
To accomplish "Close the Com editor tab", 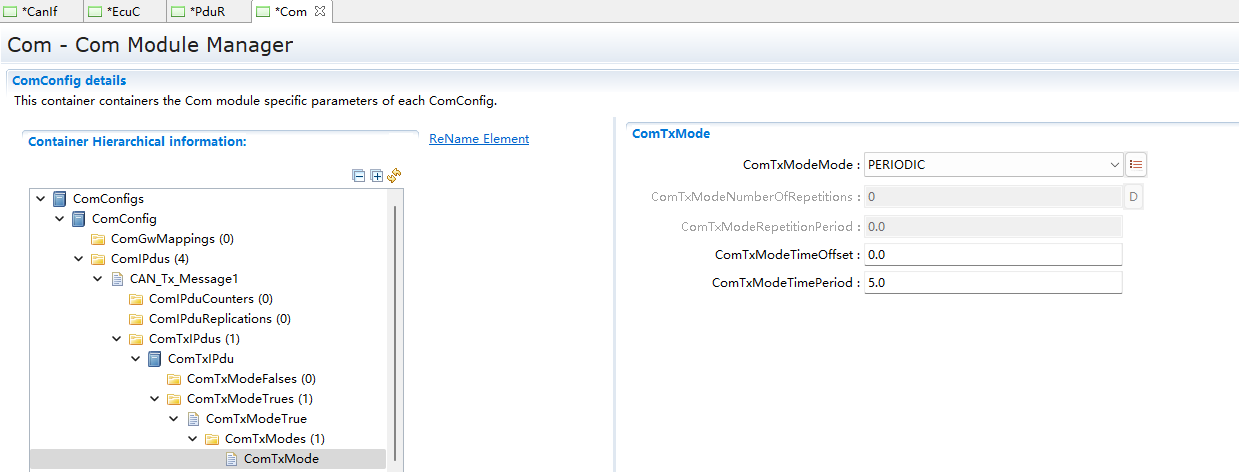I will (320, 11).
